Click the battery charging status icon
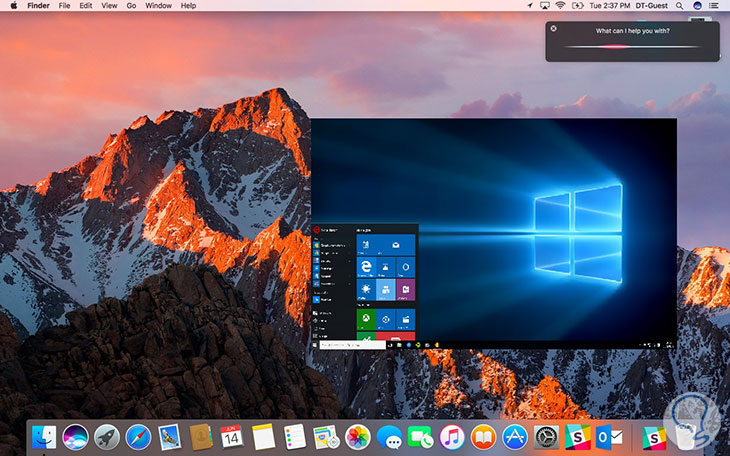 (578, 6)
